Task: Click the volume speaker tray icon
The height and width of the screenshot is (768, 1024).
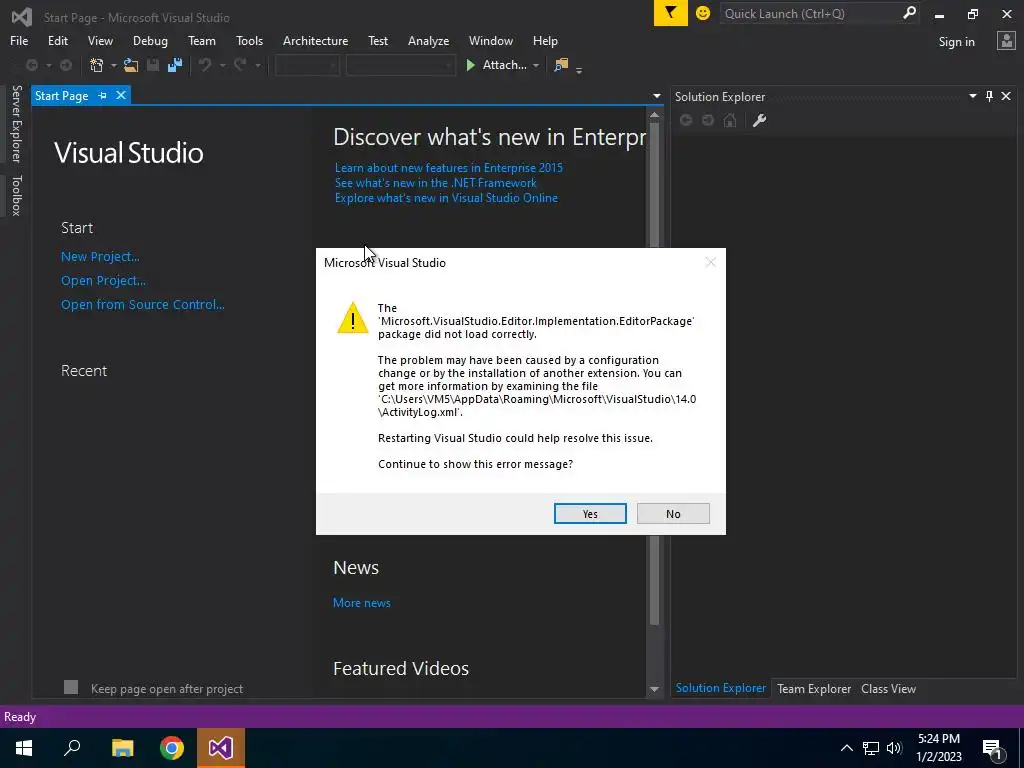Action: [x=894, y=748]
